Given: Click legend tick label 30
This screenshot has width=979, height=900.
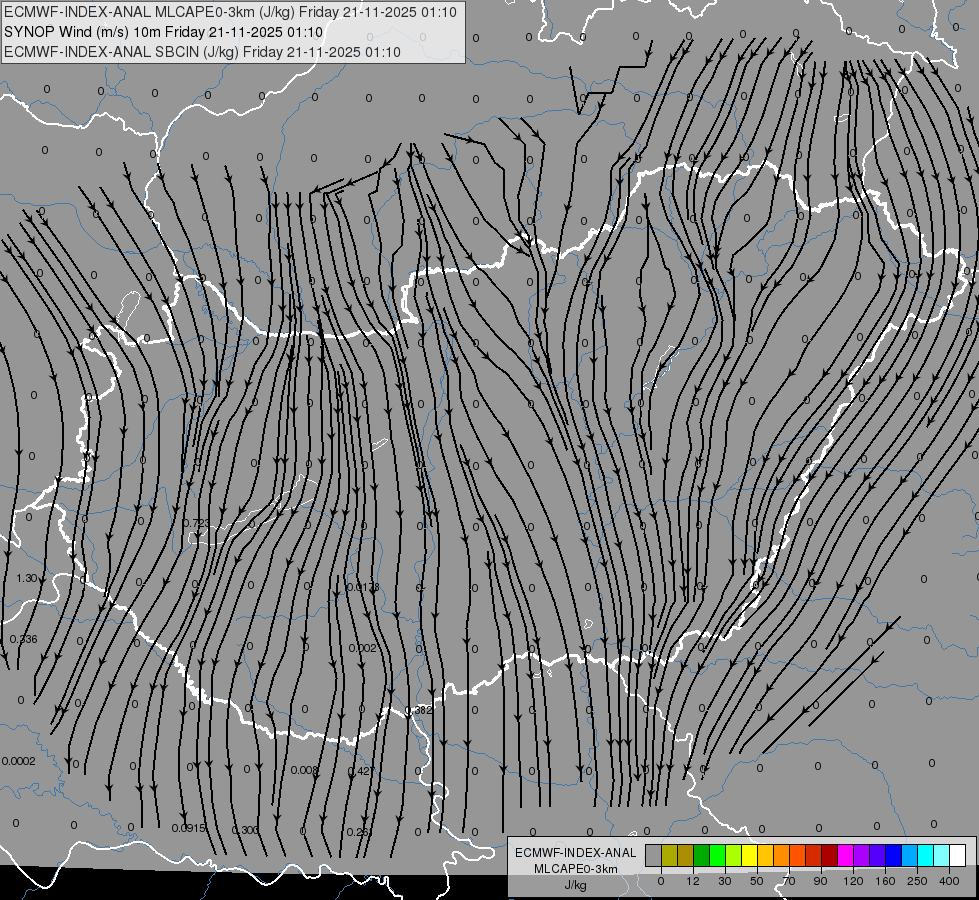Looking at the screenshot, I should point(725,881).
